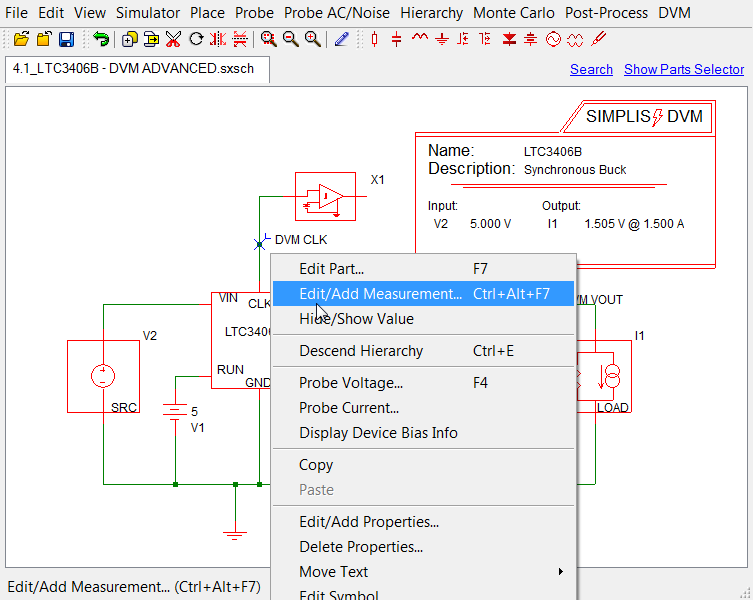Viewport: 753px width, 600px height.
Task: Click Show Parts Selector link
Action: (x=684, y=69)
